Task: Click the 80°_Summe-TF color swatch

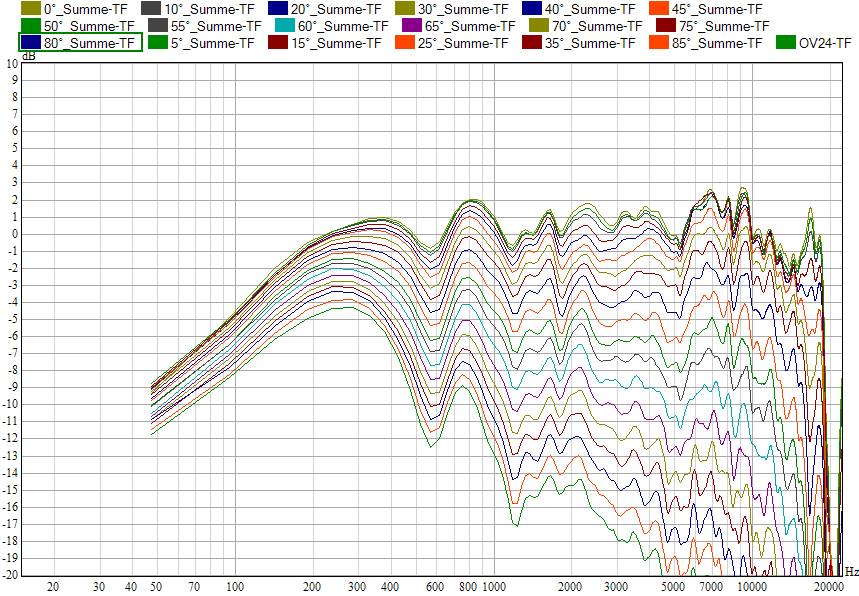Action: coord(31,43)
